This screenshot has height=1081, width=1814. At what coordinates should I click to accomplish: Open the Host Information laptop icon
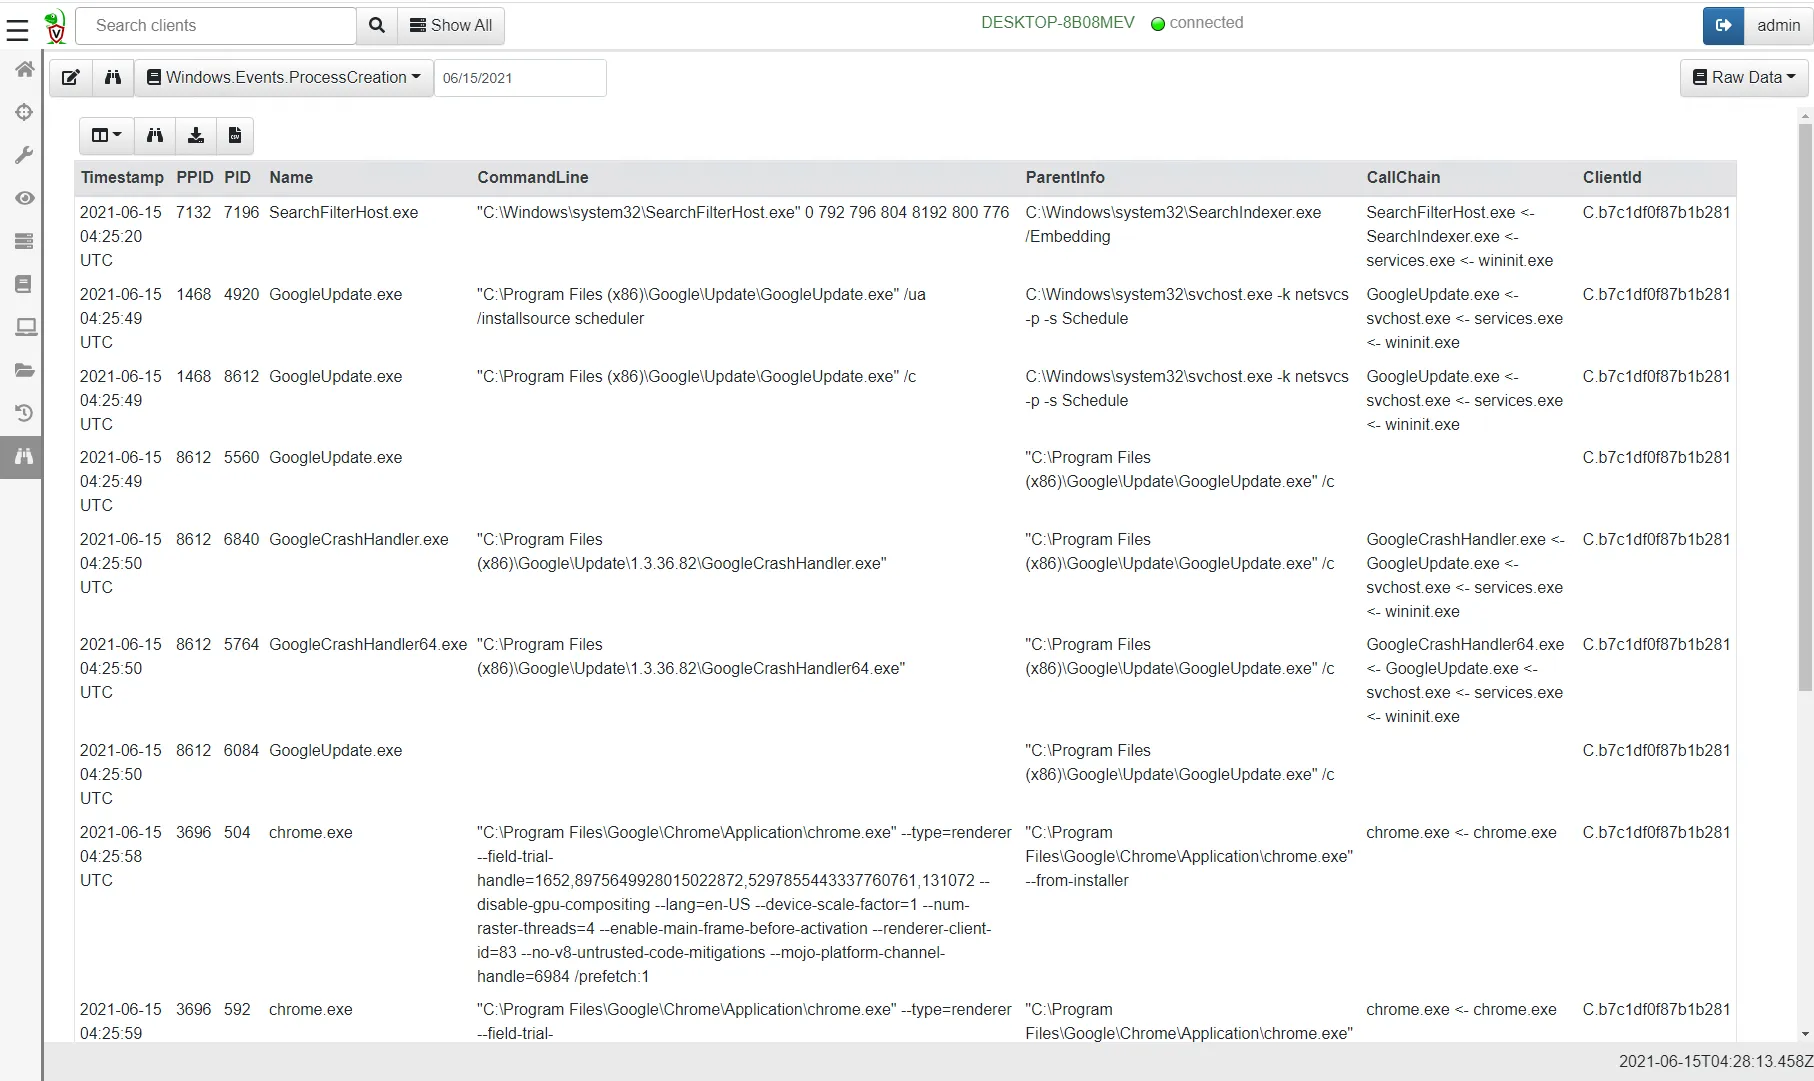click(24, 327)
